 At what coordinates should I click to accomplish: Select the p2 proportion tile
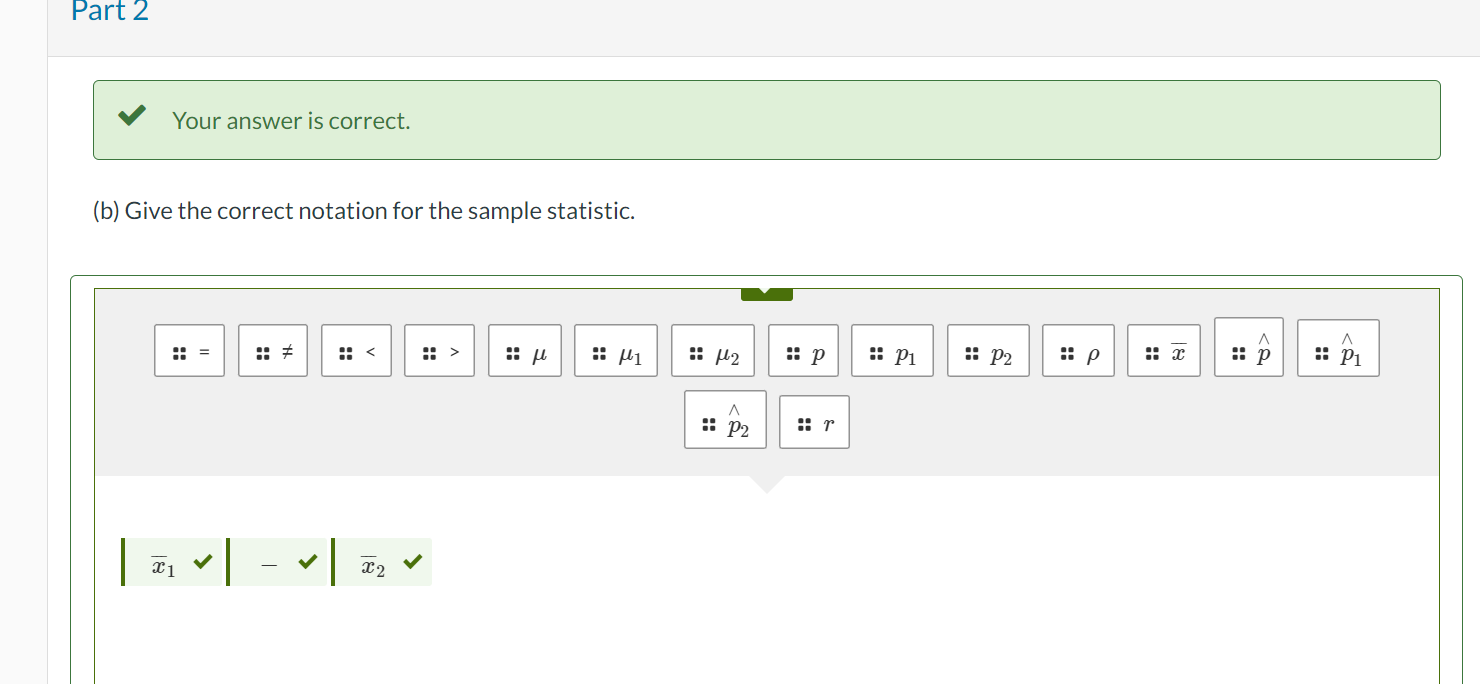coord(987,351)
